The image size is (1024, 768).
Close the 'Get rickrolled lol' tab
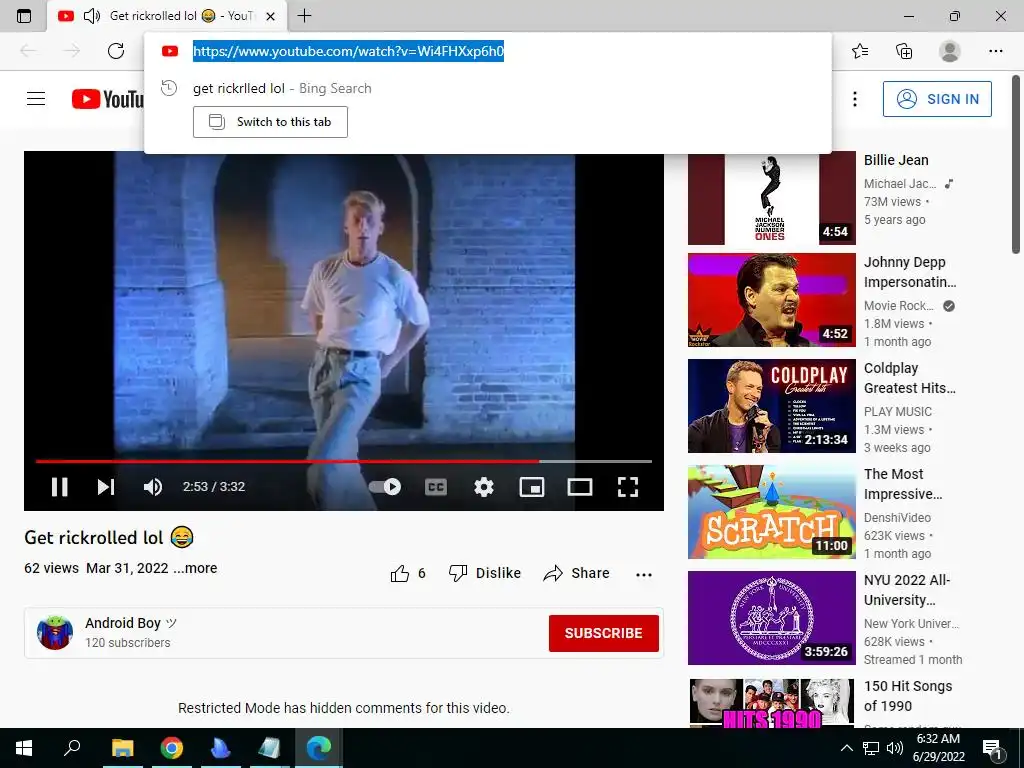click(270, 16)
